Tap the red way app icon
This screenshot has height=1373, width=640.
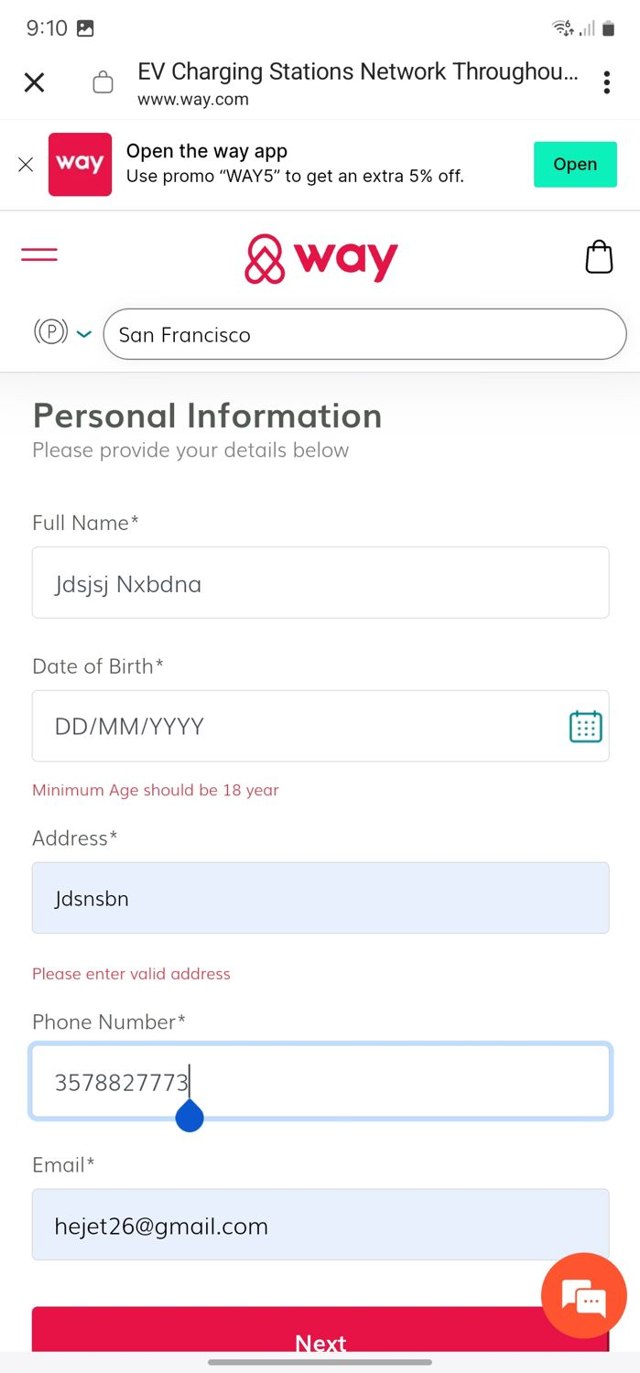(80, 164)
